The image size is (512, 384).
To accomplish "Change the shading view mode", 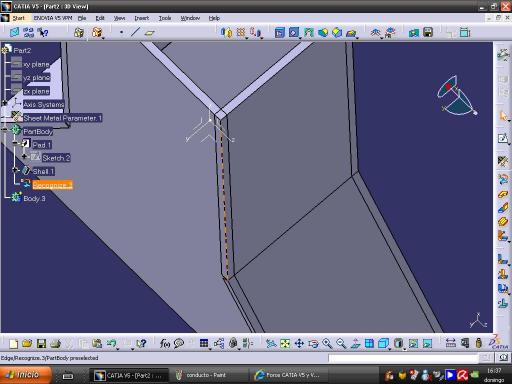I will pyautogui.click(x=398, y=343).
